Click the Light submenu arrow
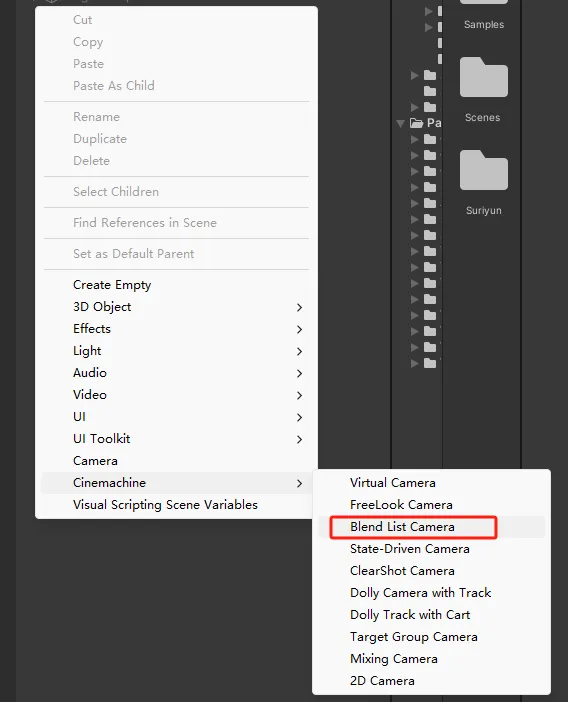This screenshot has height=702, width=568. coord(299,351)
